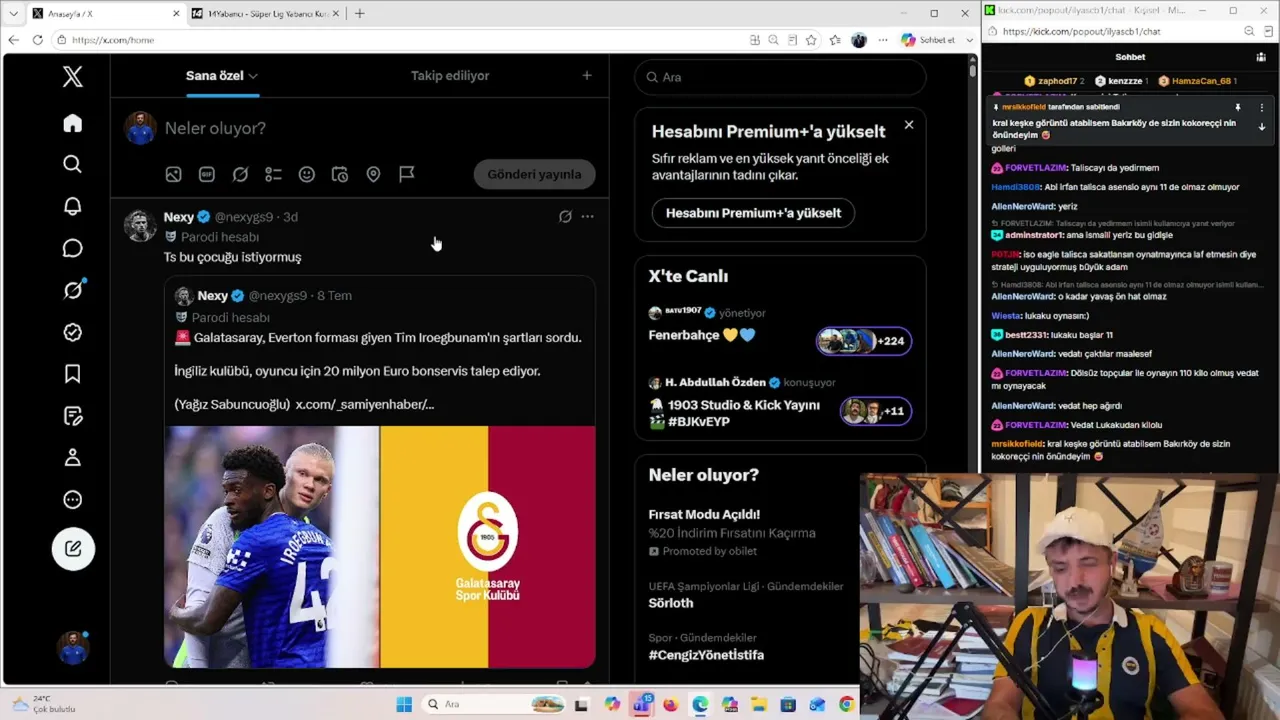The width and height of the screenshot is (1280, 720).
Task: Click the account avatar in X sidebar
Action: click(73, 647)
